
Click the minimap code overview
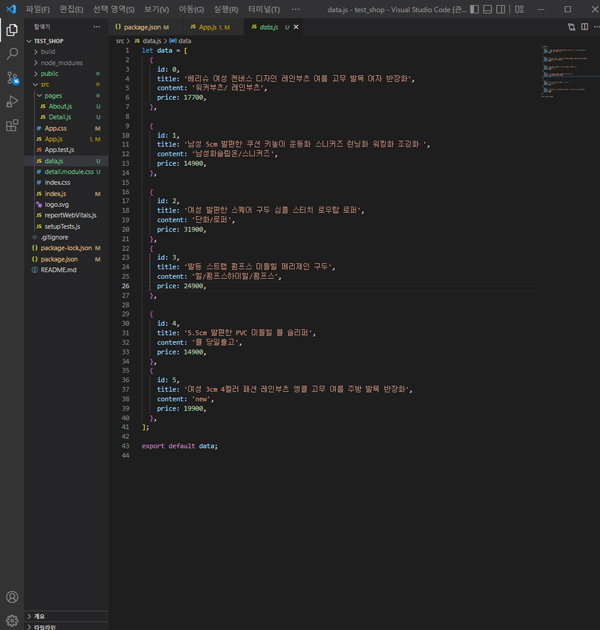(567, 72)
